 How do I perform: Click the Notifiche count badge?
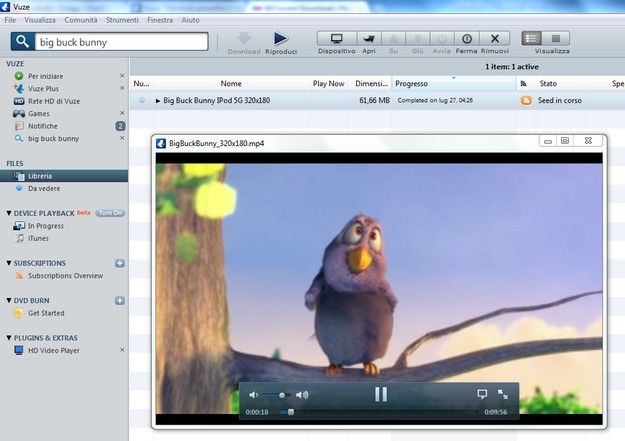click(120, 126)
